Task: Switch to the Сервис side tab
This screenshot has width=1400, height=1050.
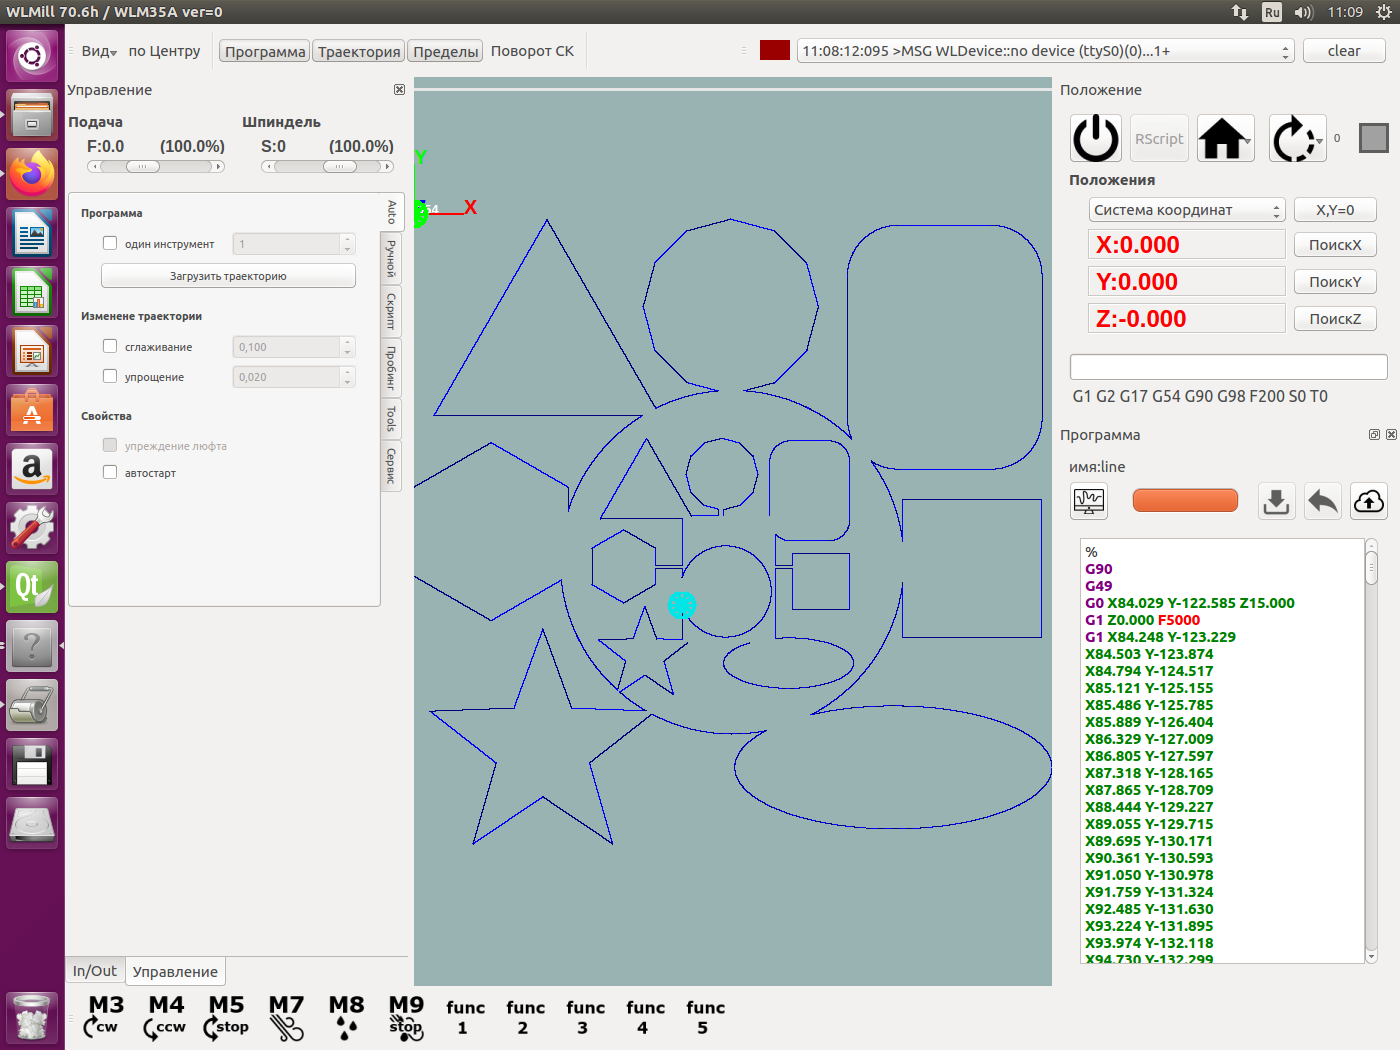Action: 392,466
